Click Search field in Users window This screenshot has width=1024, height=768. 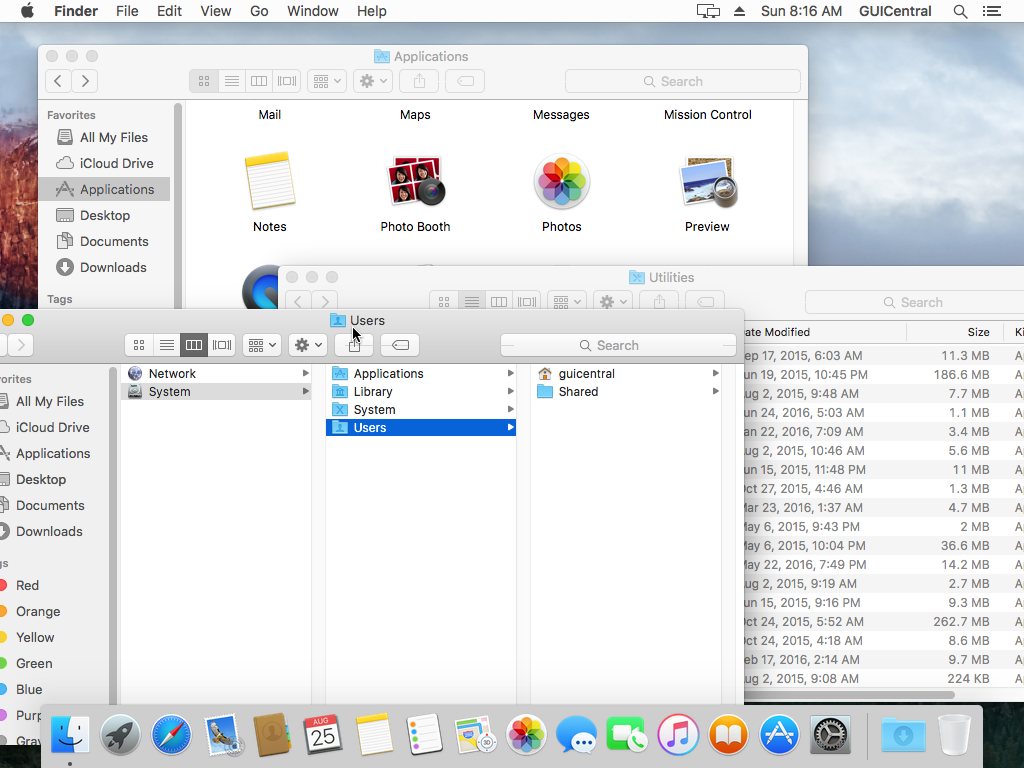[618, 345]
